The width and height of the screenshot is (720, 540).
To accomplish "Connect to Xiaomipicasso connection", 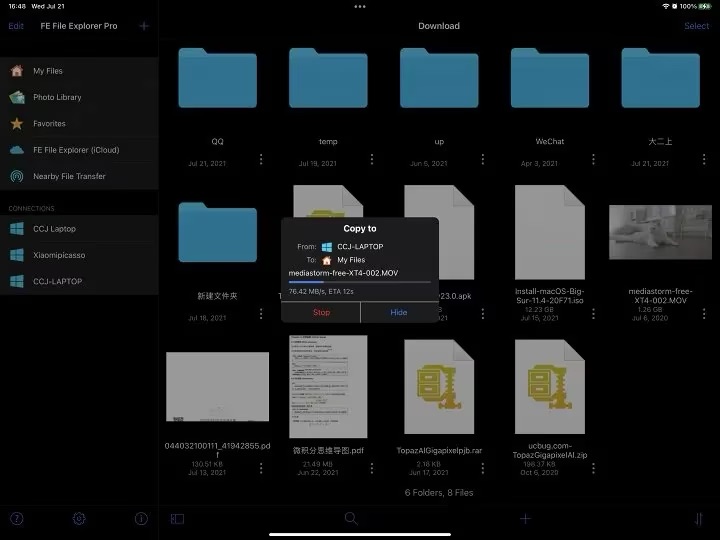I will pos(59,255).
